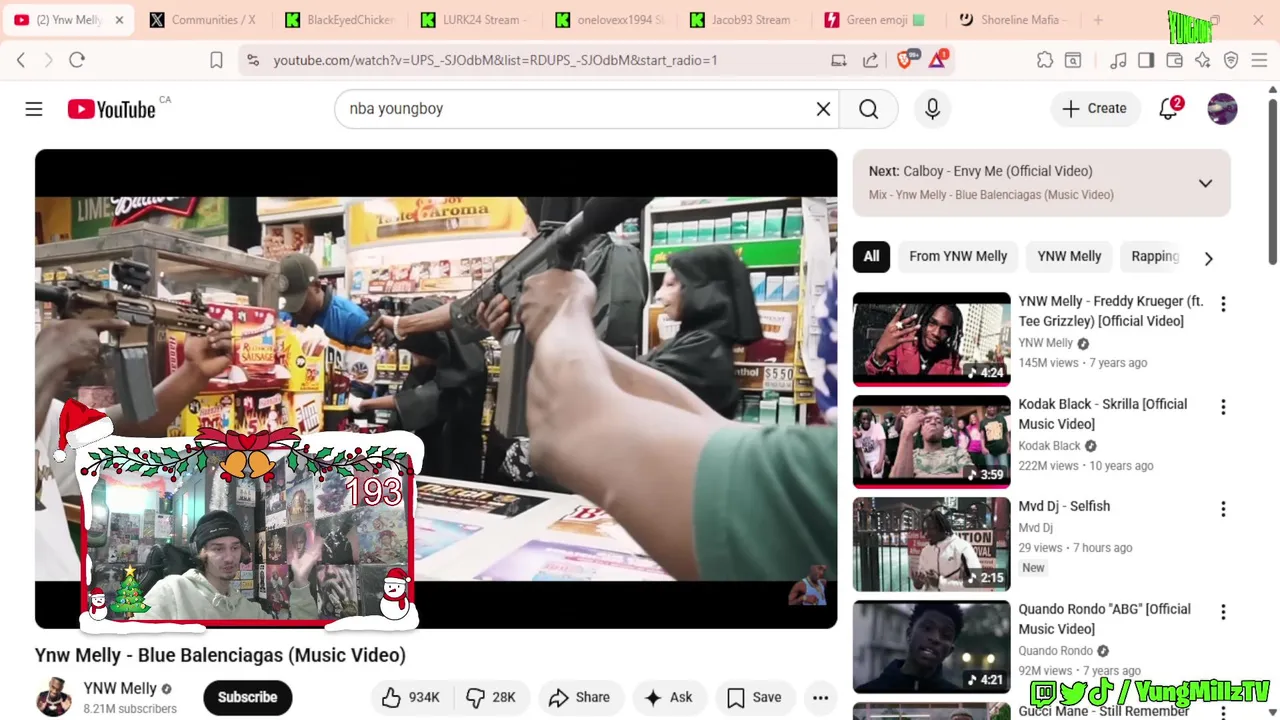The image size is (1280, 720).
Task: Clear the search box with X
Action: click(823, 109)
